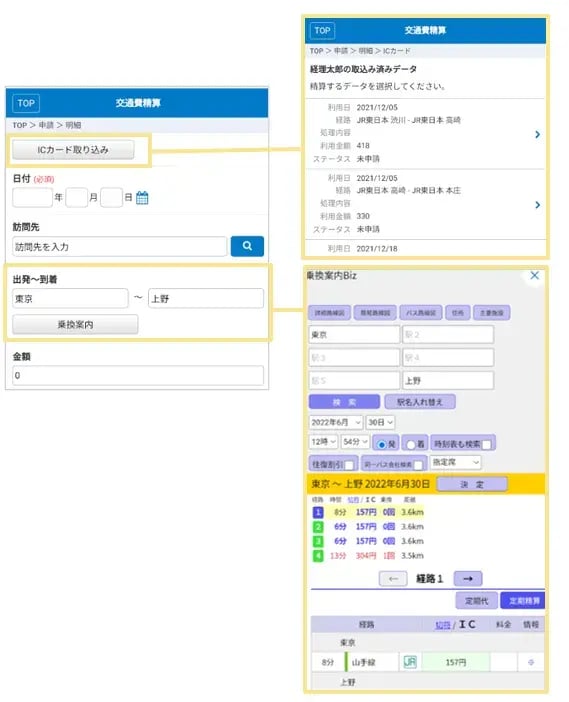Image resolution: width=569 pixels, height=702 pixels.
Task: Click the 訪問先を入力 text field
Action: click(x=120, y=247)
